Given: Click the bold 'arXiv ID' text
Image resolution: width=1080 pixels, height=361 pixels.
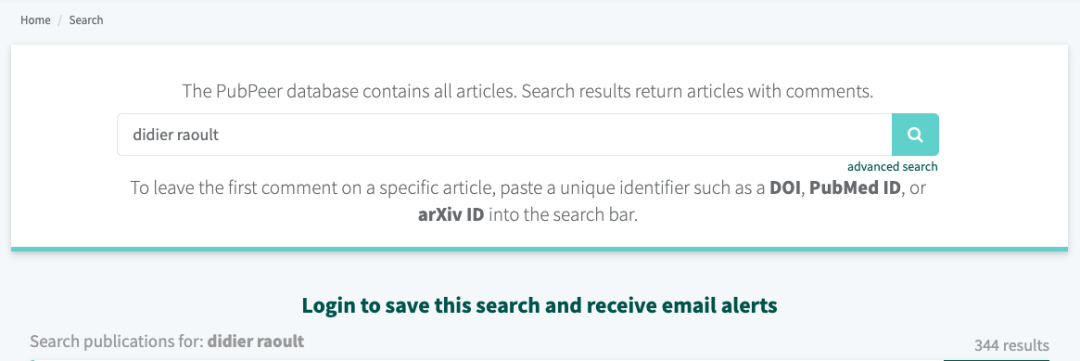Looking at the screenshot, I should click(450, 214).
